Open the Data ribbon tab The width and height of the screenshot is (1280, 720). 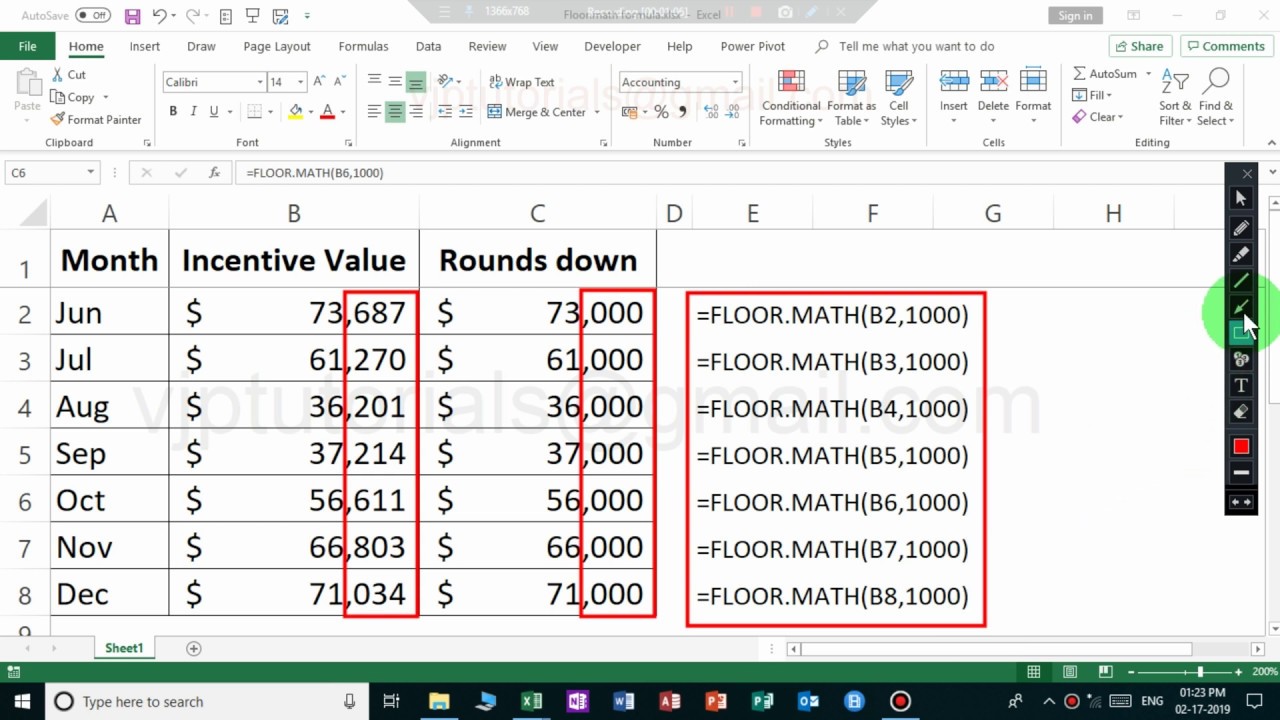click(428, 46)
